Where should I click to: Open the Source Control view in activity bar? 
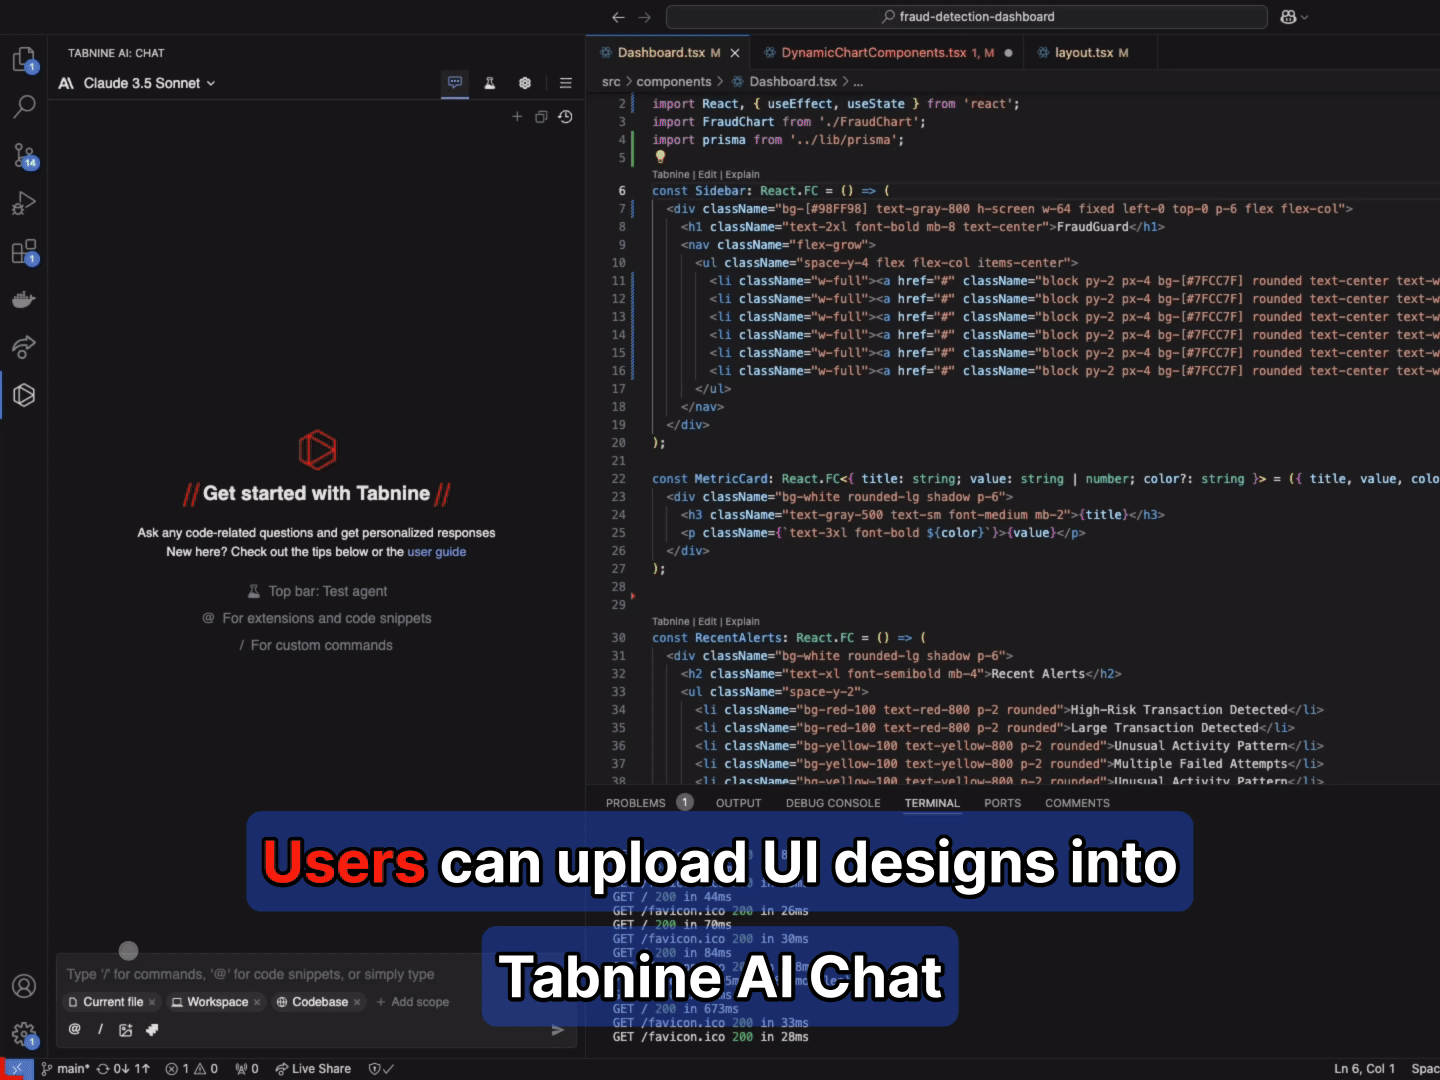24,155
